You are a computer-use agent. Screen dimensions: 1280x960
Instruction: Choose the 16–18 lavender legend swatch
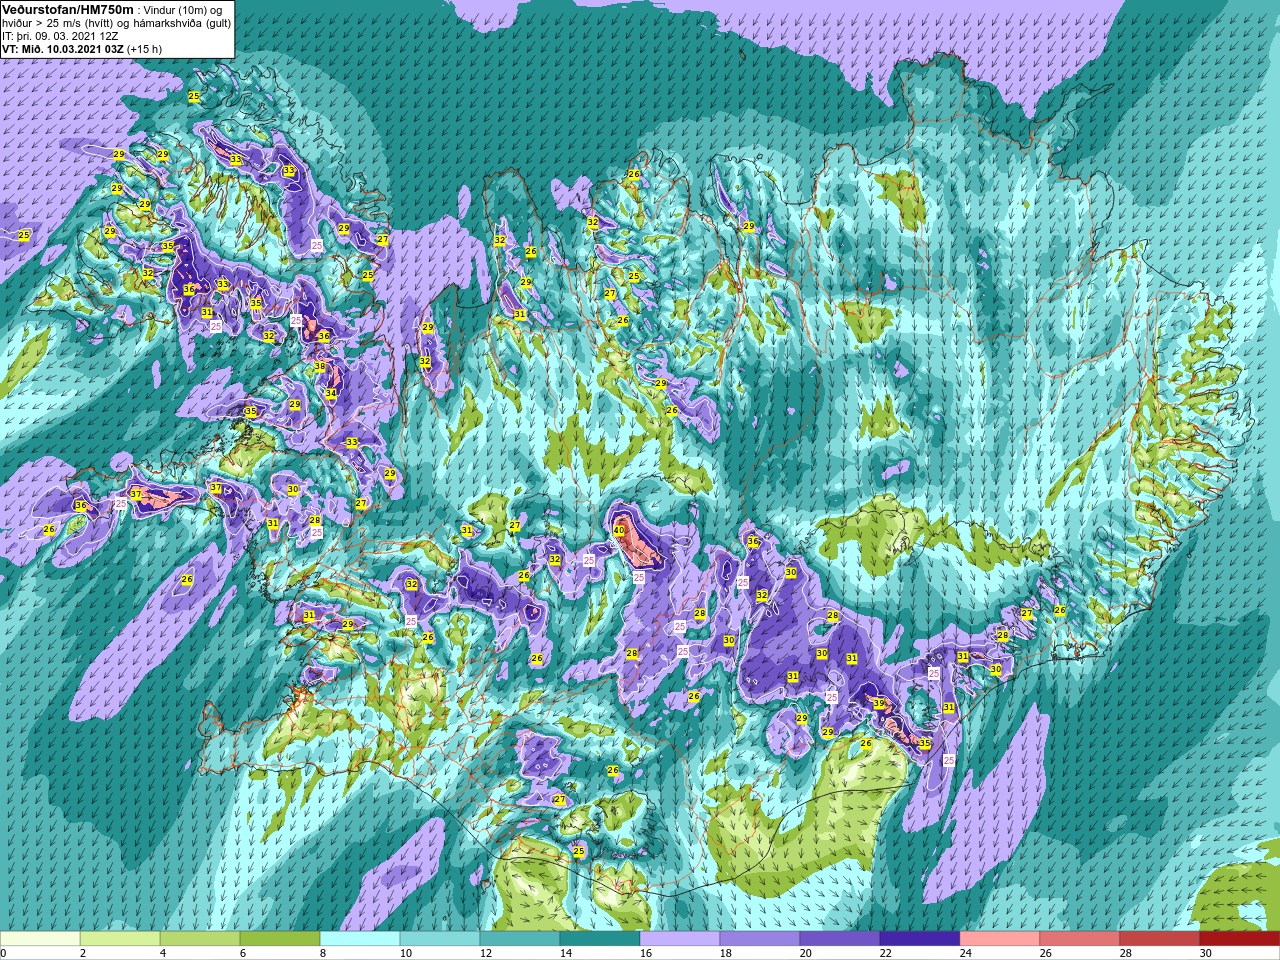680,939
